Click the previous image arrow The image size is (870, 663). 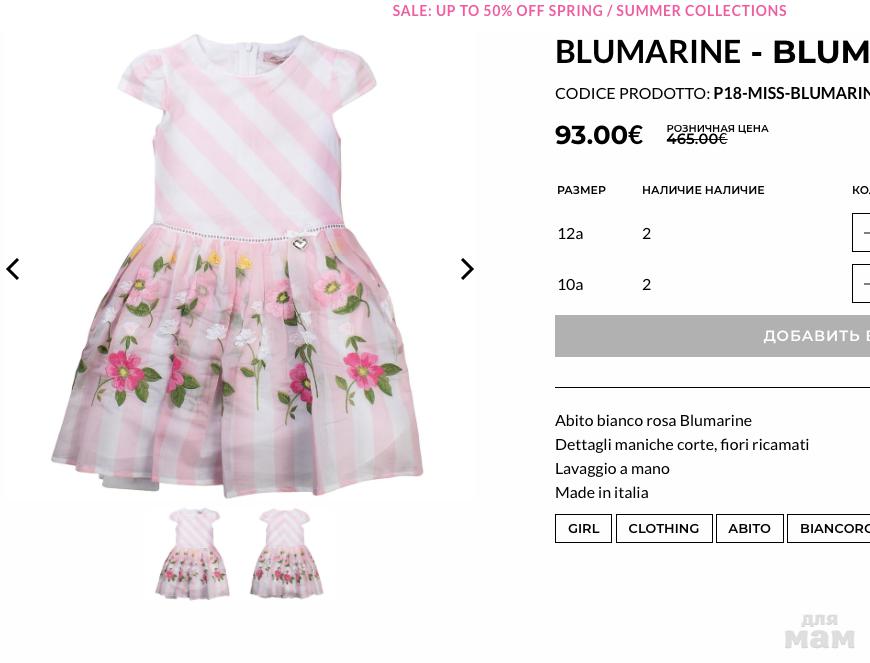[x=13, y=269]
